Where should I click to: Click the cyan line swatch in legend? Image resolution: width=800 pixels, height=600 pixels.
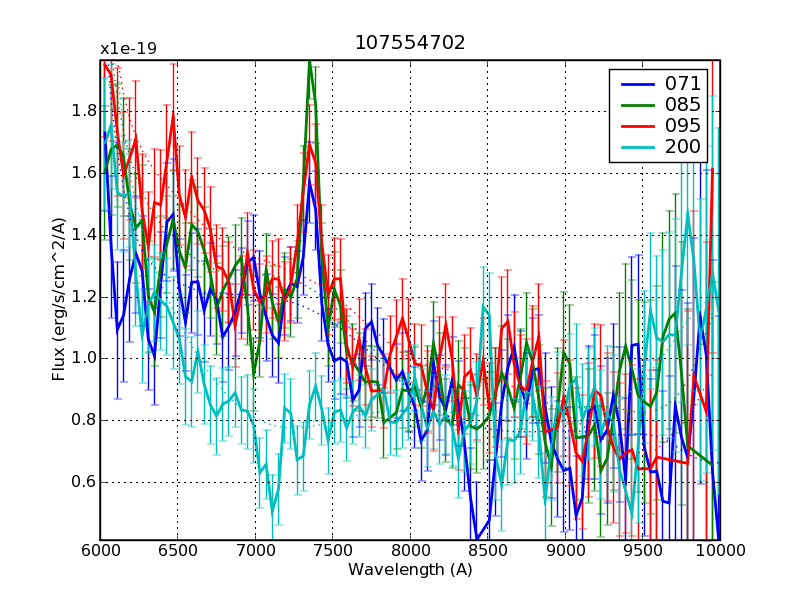(637, 149)
